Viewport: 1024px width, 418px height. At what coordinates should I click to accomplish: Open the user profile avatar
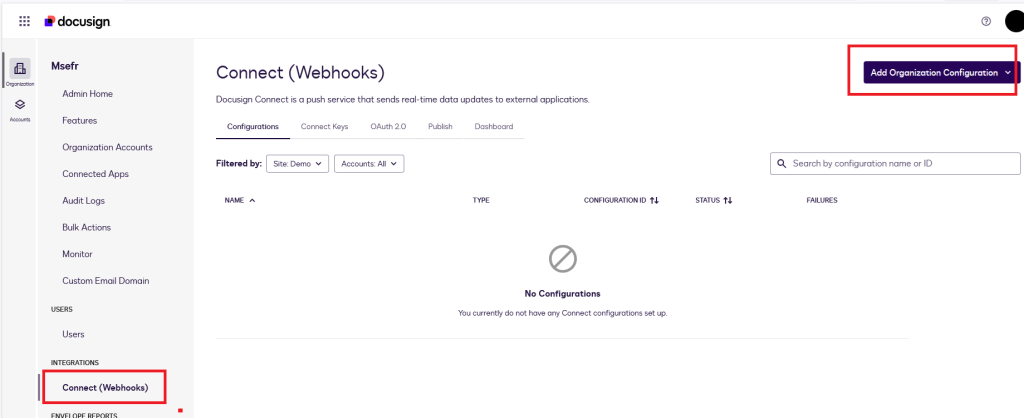click(x=1014, y=22)
